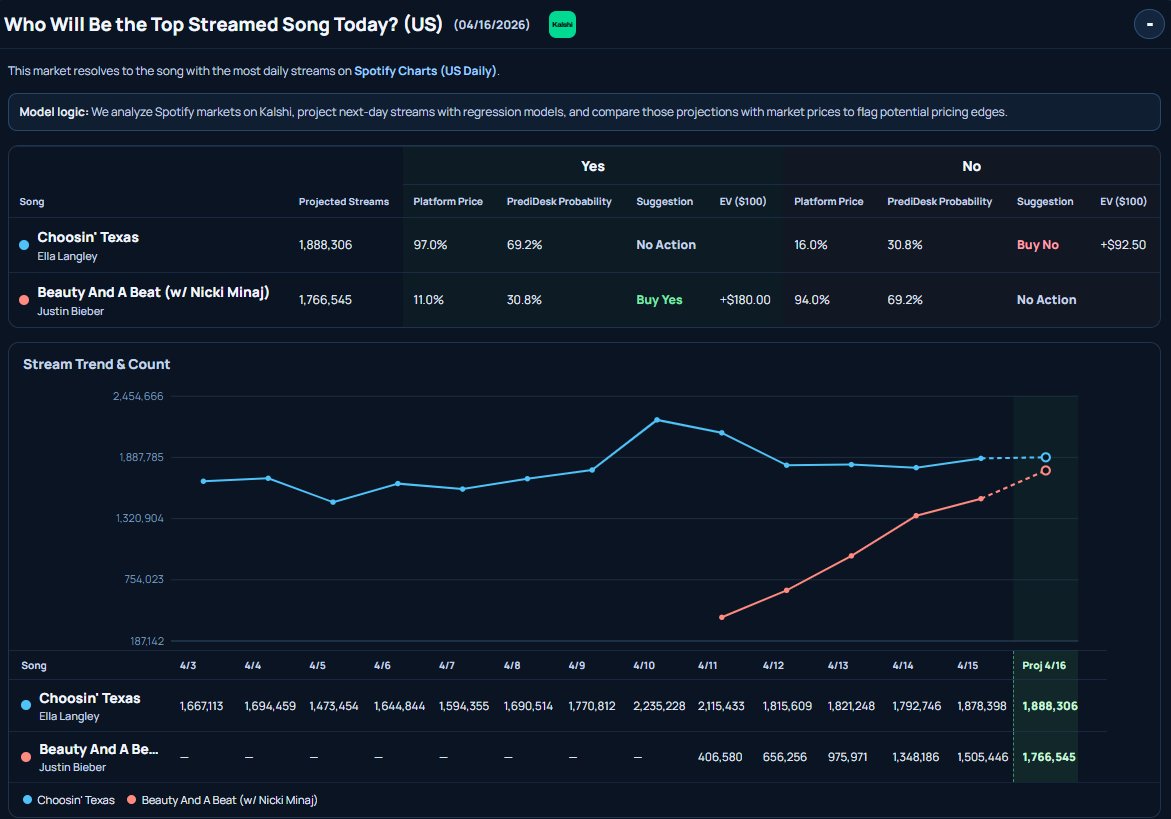
Task: Click the 1,878,398 stream count cell
Action: 982,706
